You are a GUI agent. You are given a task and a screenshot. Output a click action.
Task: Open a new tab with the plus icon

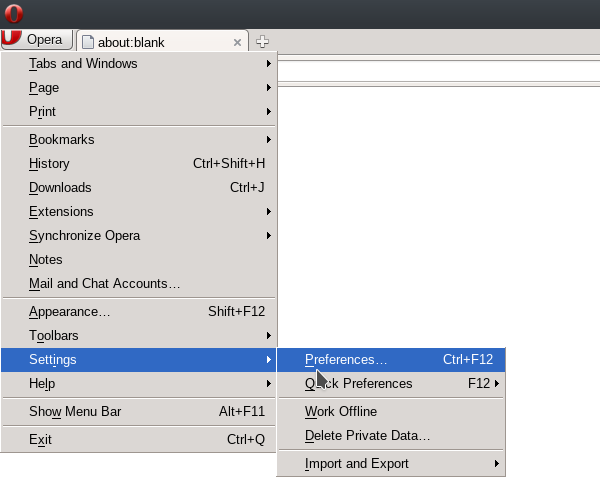coord(262,41)
